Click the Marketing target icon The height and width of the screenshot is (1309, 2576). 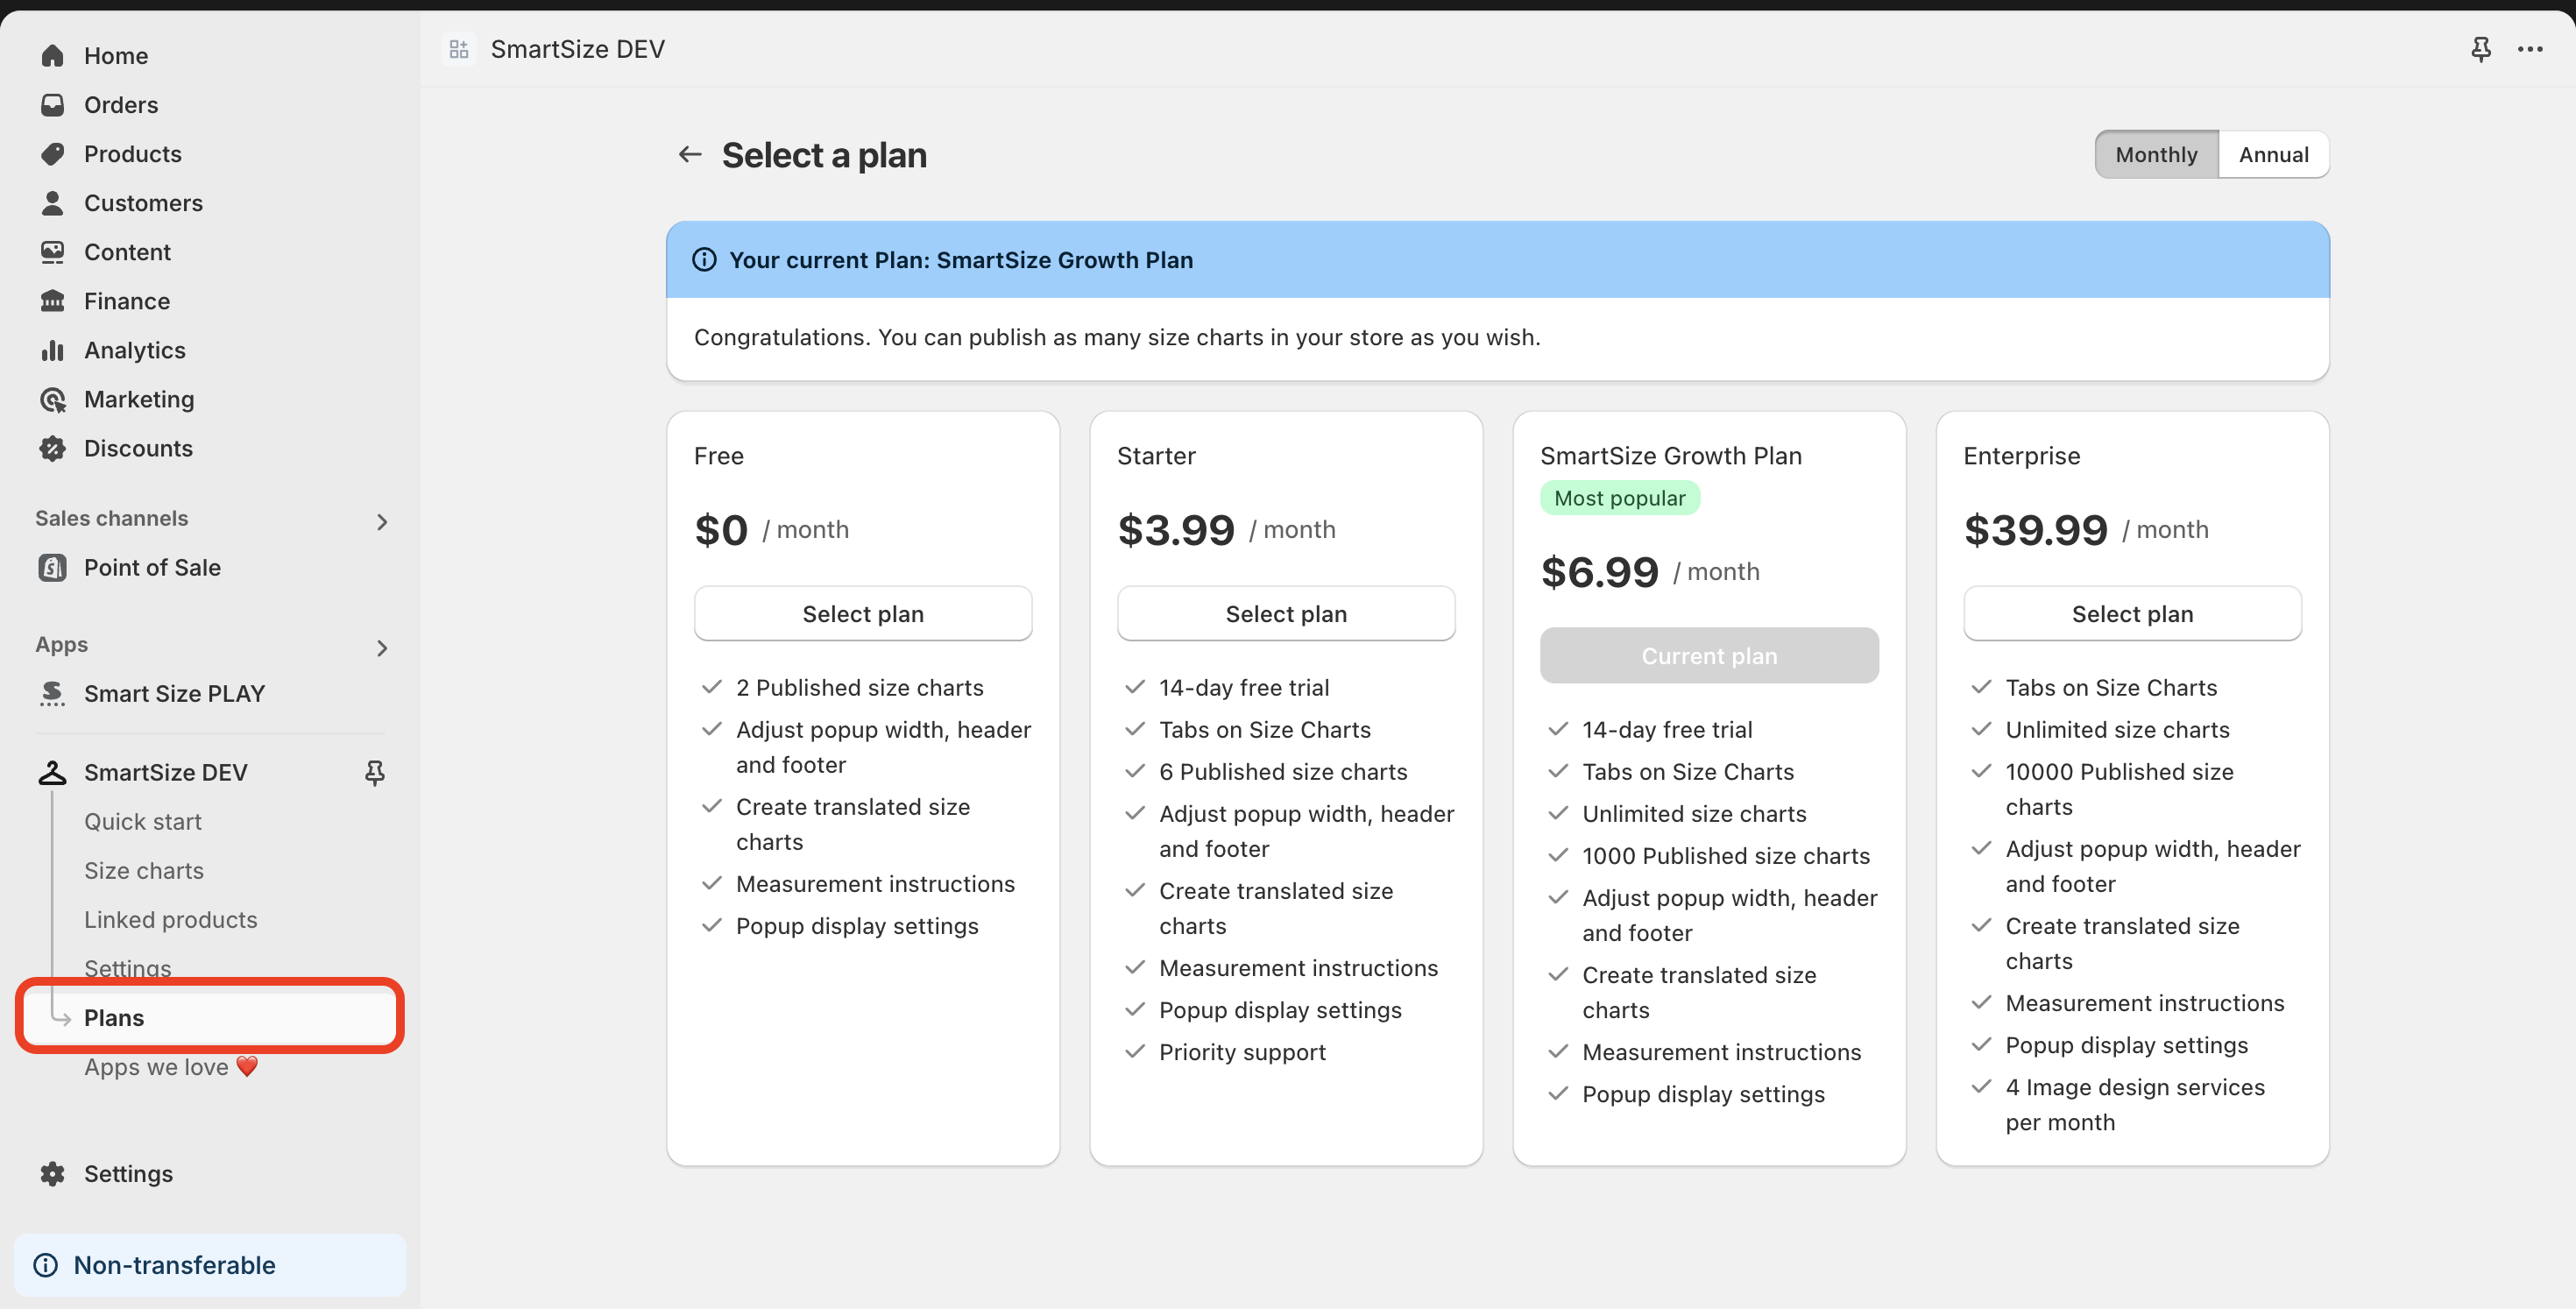pyautogui.click(x=52, y=399)
